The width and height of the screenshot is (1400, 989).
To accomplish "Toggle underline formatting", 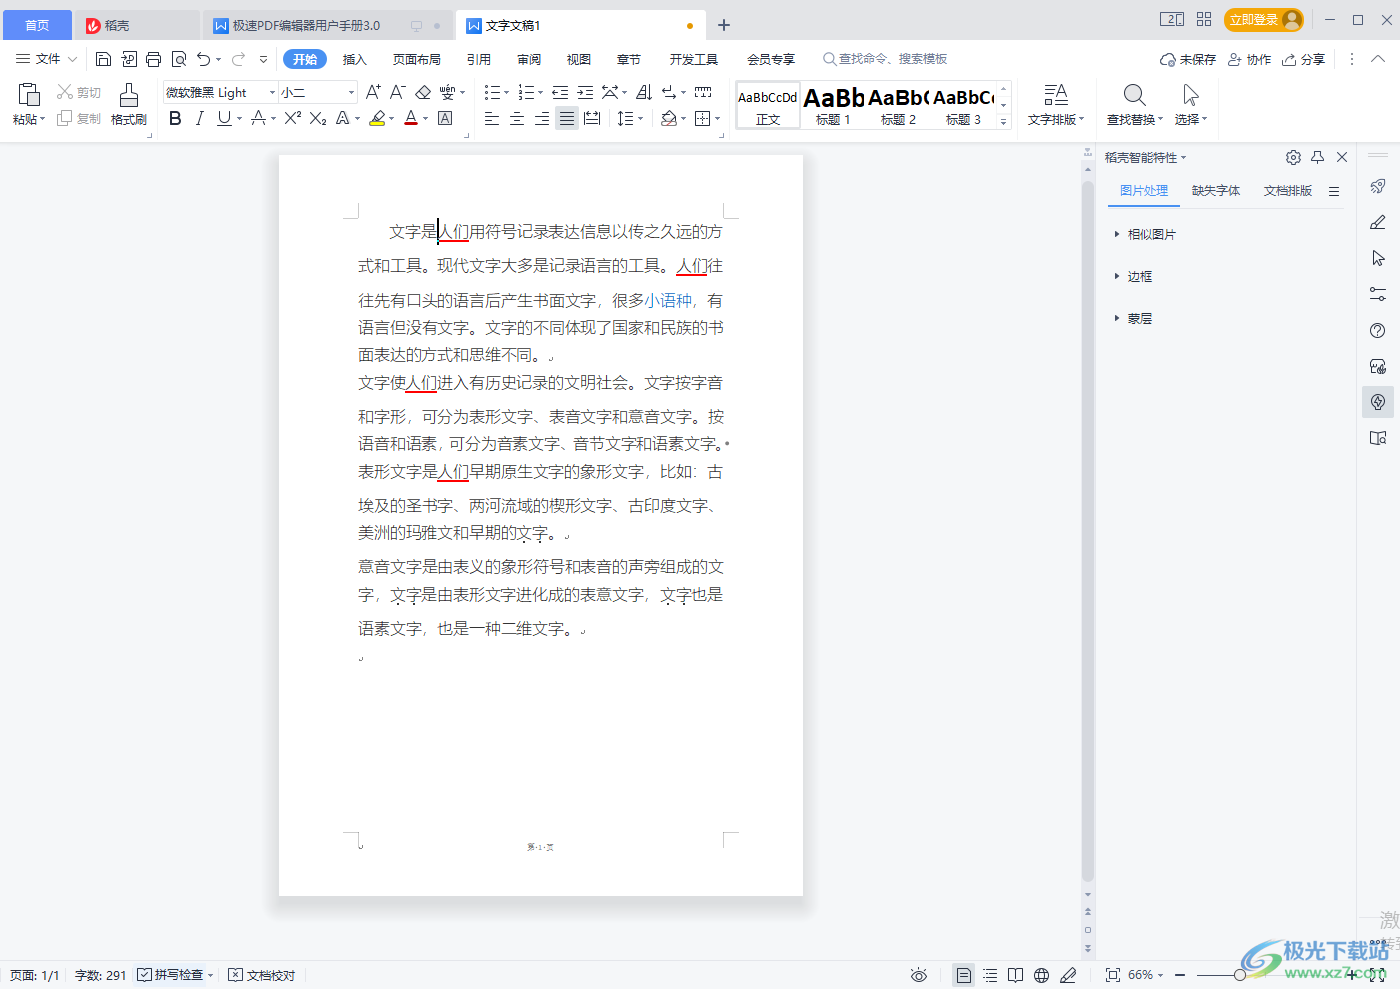I will click(224, 118).
